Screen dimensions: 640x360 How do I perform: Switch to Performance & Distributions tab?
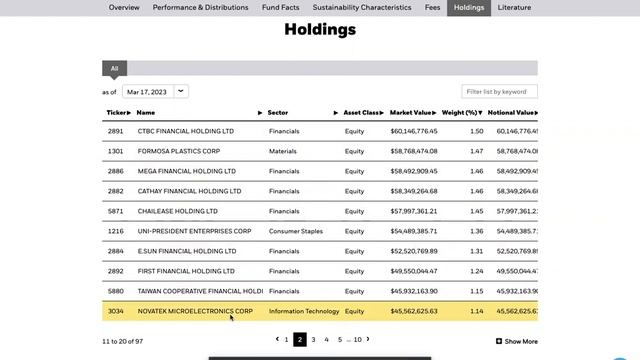[200, 7]
